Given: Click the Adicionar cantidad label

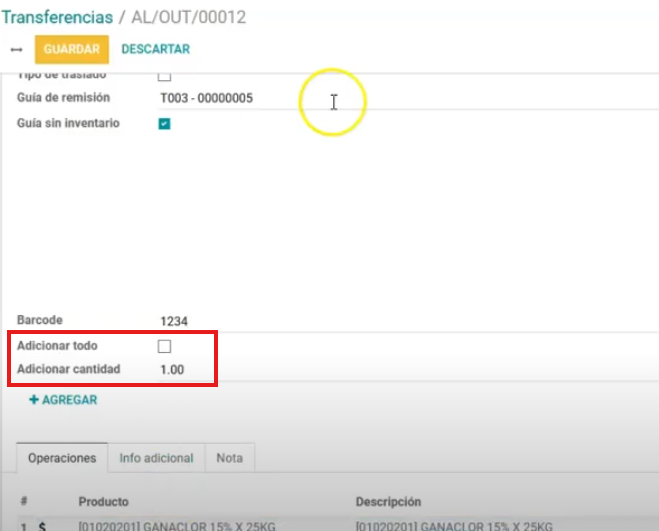Looking at the screenshot, I should coord(69,369).
